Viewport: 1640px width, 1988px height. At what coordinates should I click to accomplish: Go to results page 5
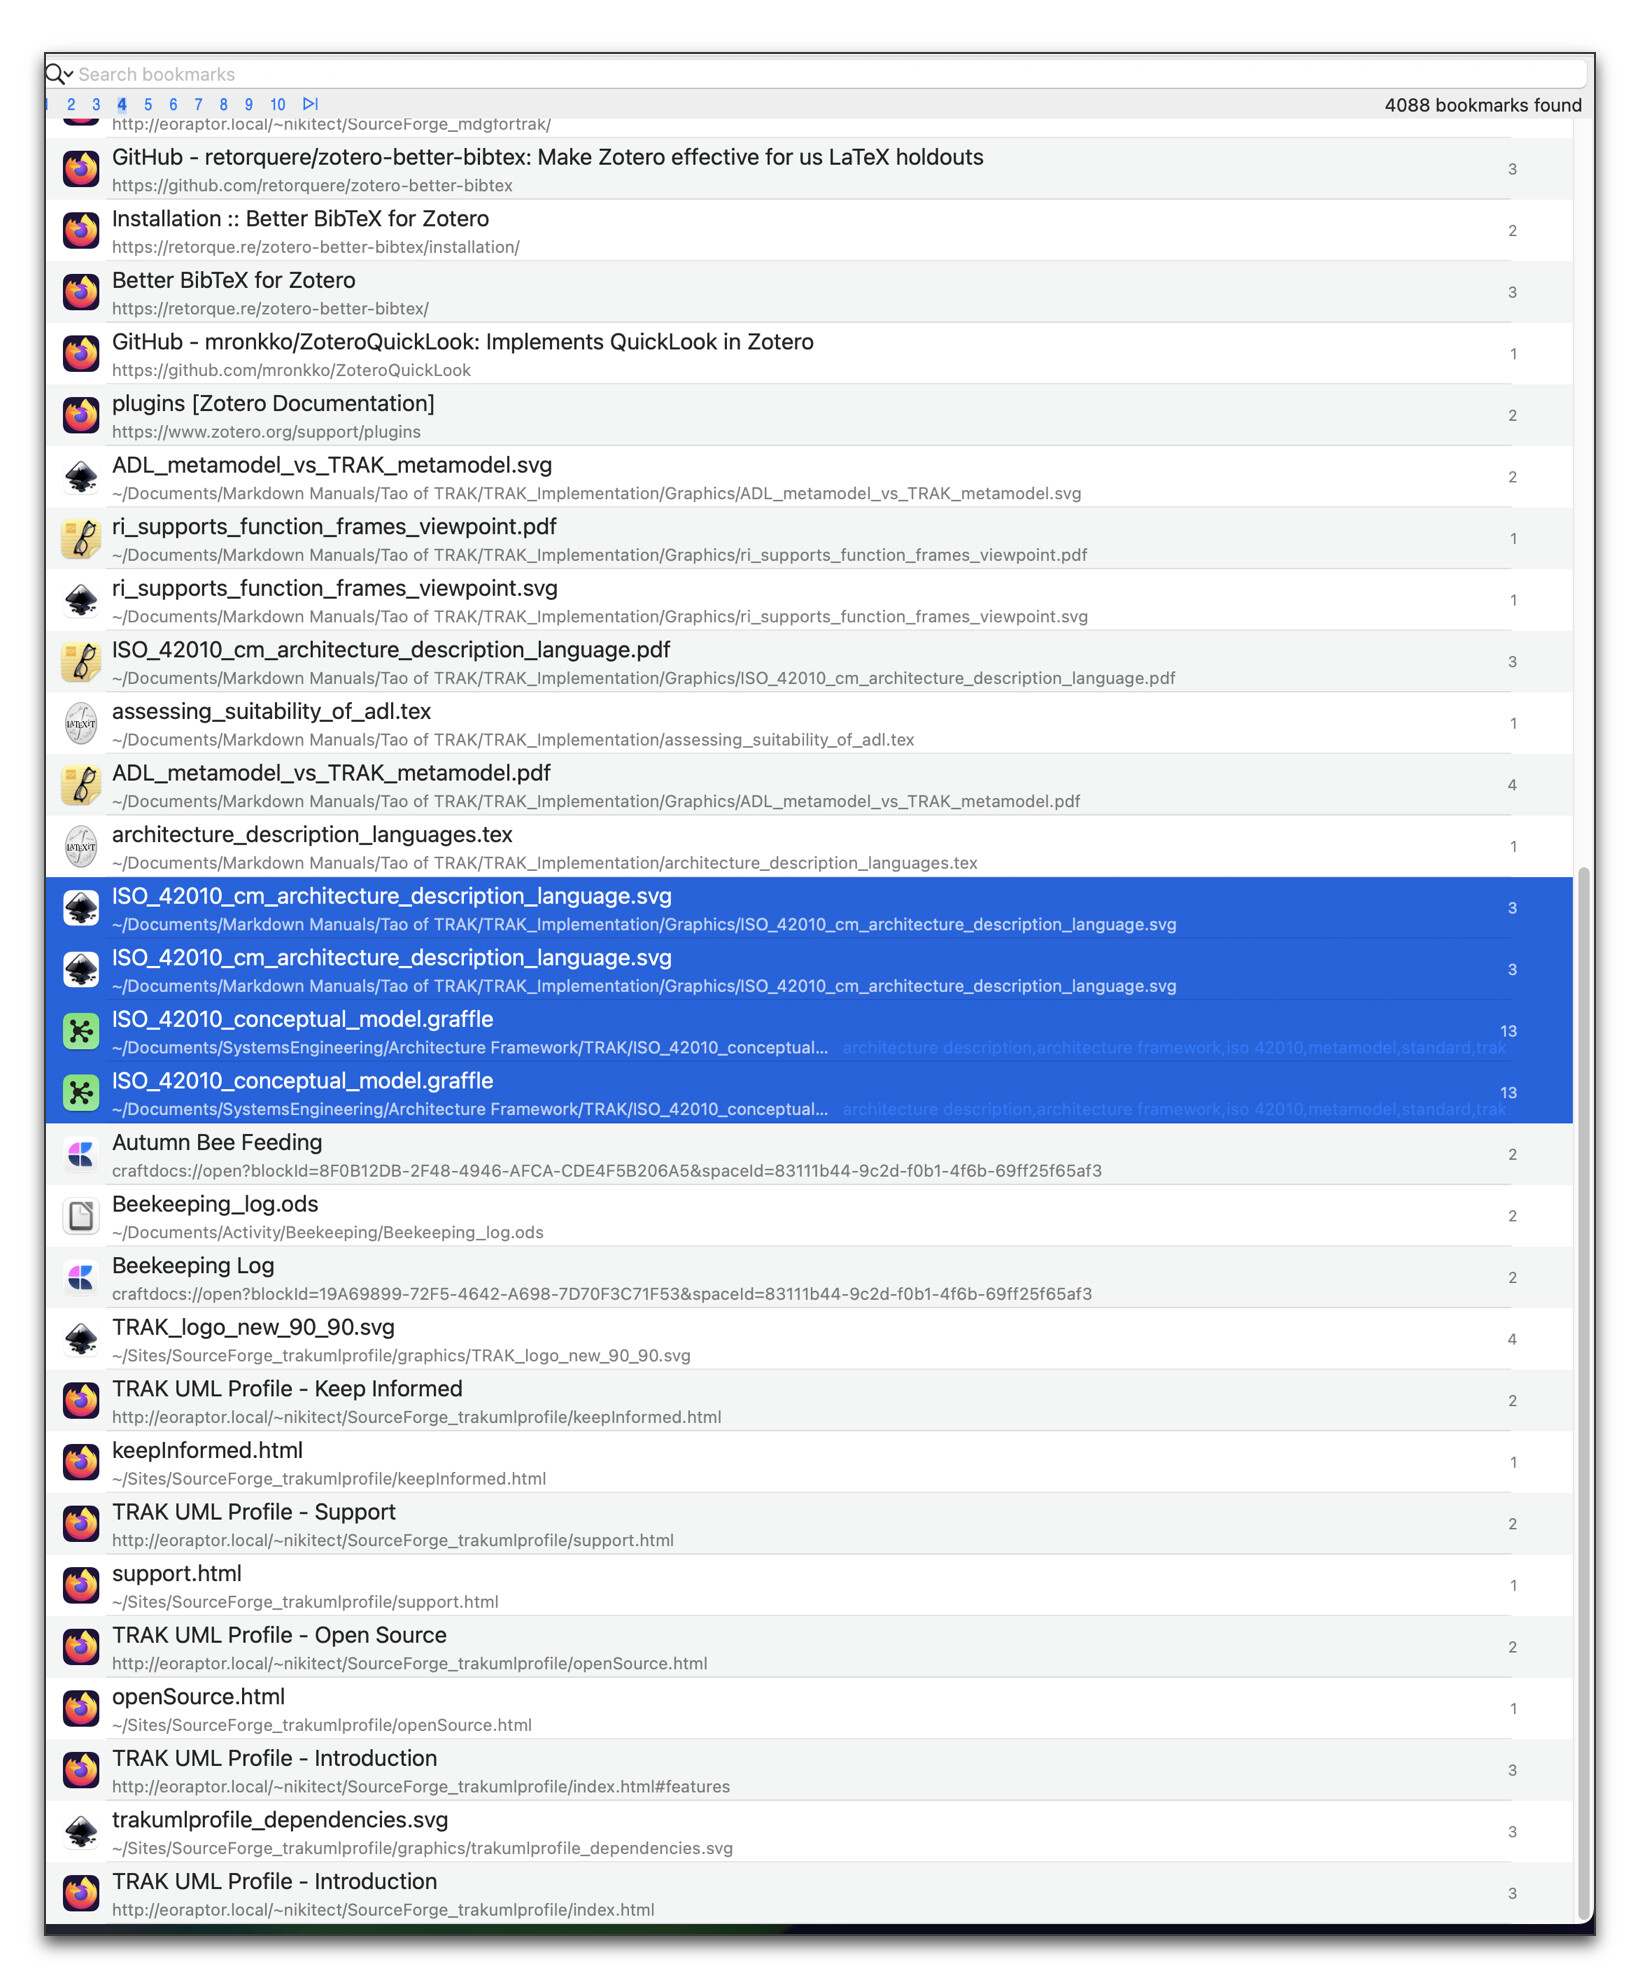[148, 105]
